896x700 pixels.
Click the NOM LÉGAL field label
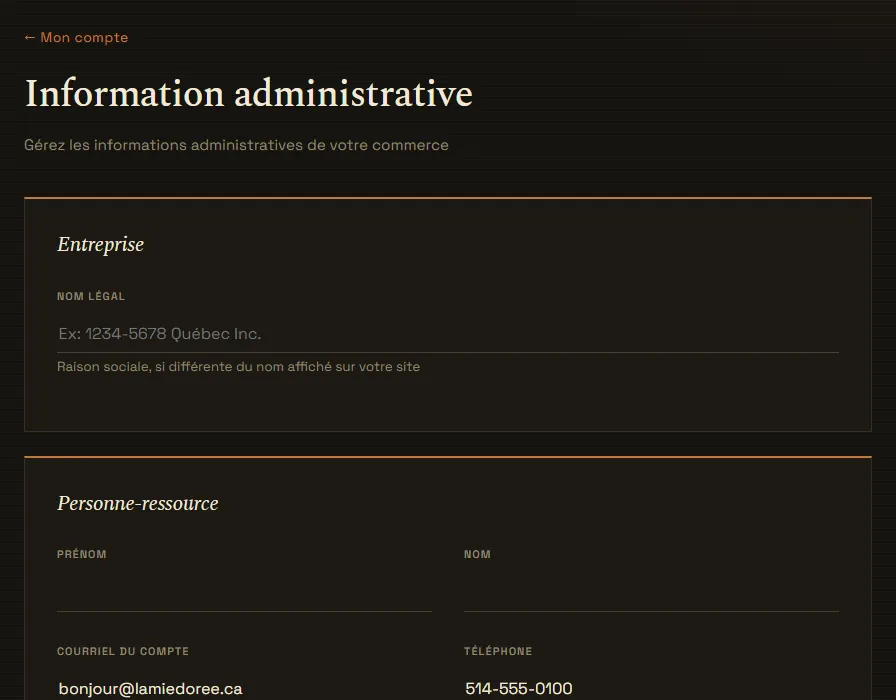click(x=91, y=296)
